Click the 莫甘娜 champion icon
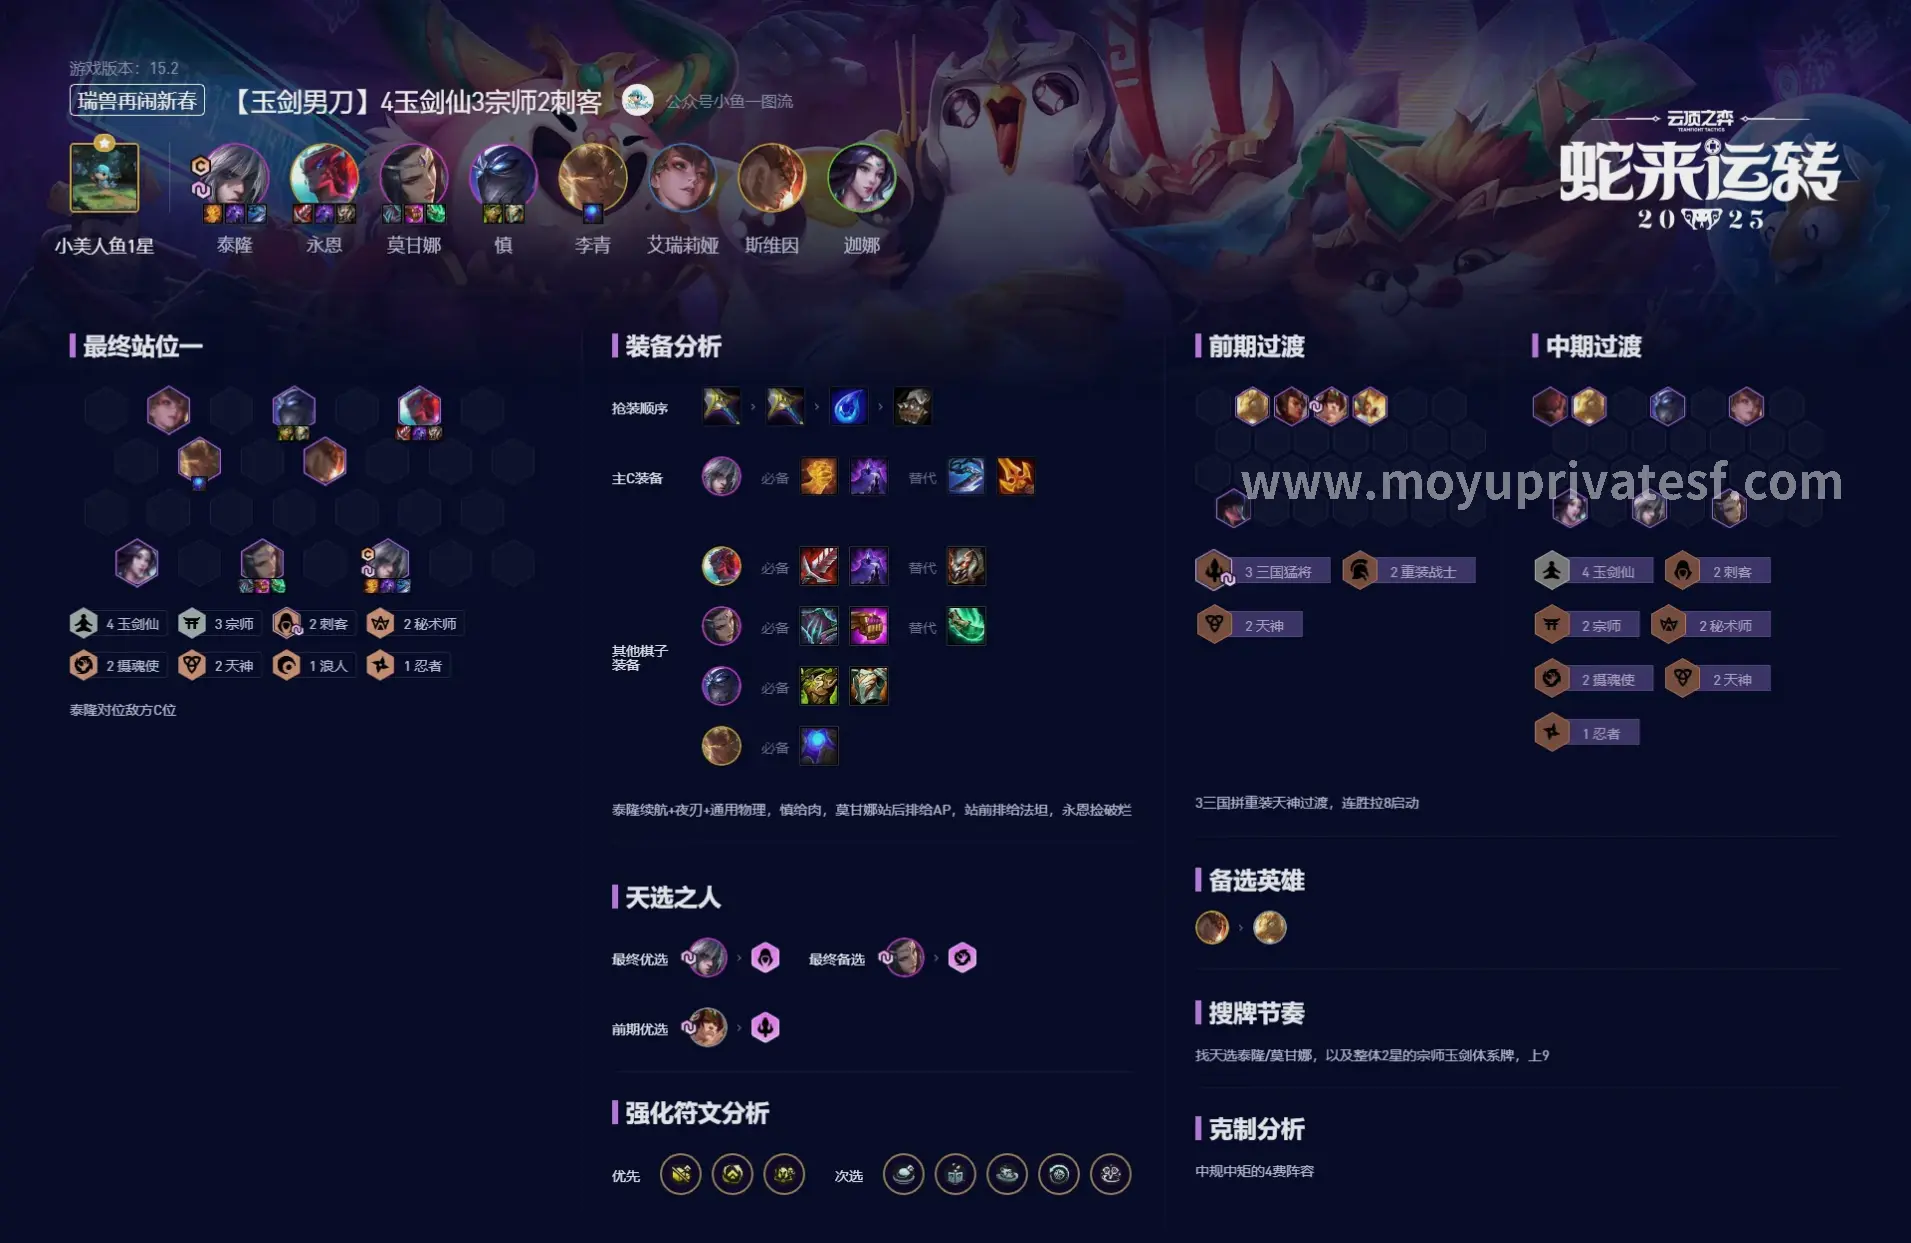Screen dimensions: 1911x1243 click(x=414, y=177)
